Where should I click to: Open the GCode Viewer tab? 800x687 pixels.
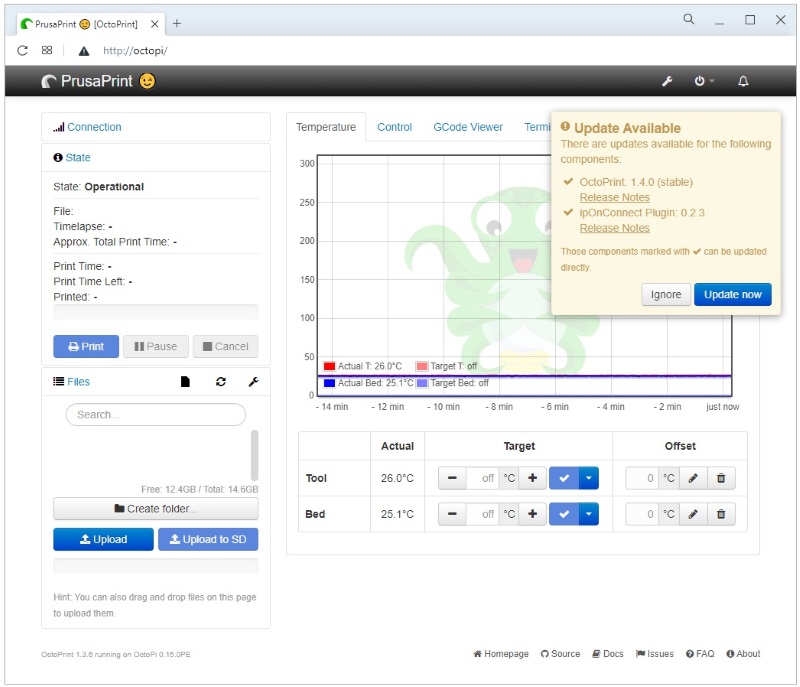(467, 127)
